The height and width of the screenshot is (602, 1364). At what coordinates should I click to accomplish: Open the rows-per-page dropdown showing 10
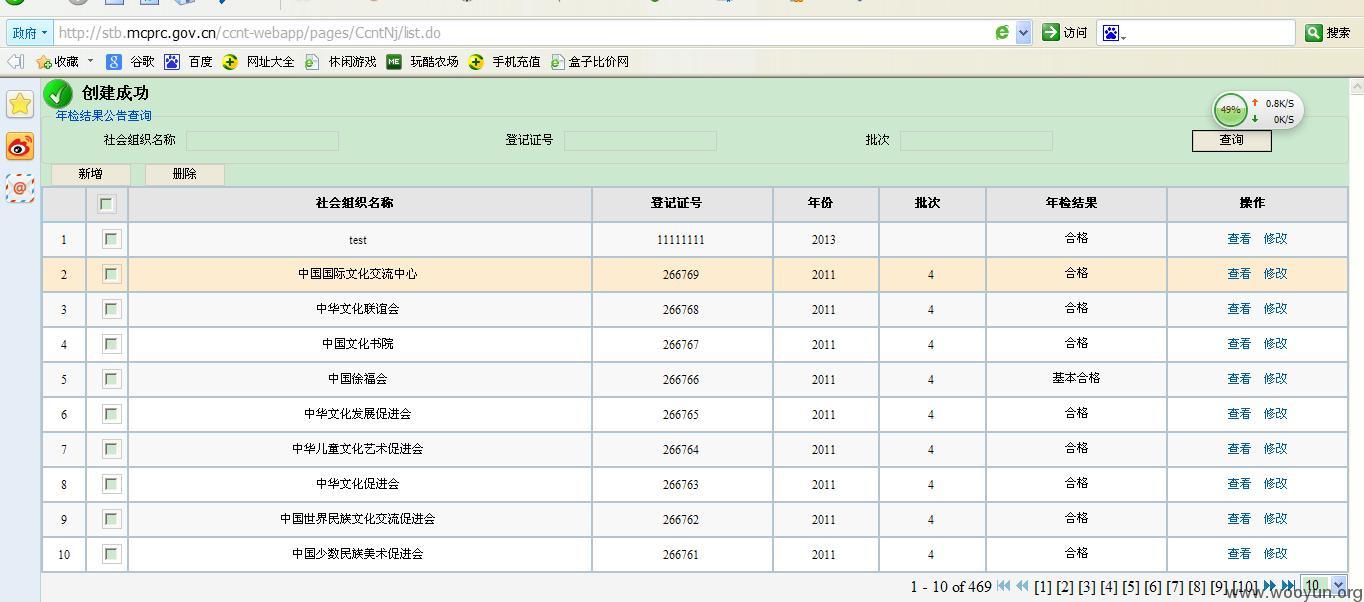click(1325, 586)
